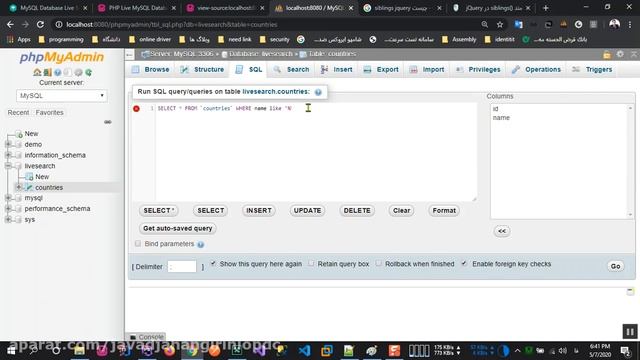Open the livesearch.countries link

click(276, 92)
